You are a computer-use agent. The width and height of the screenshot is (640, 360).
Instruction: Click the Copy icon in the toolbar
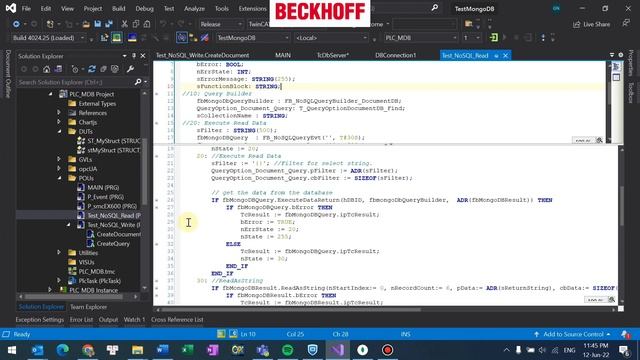136,24
